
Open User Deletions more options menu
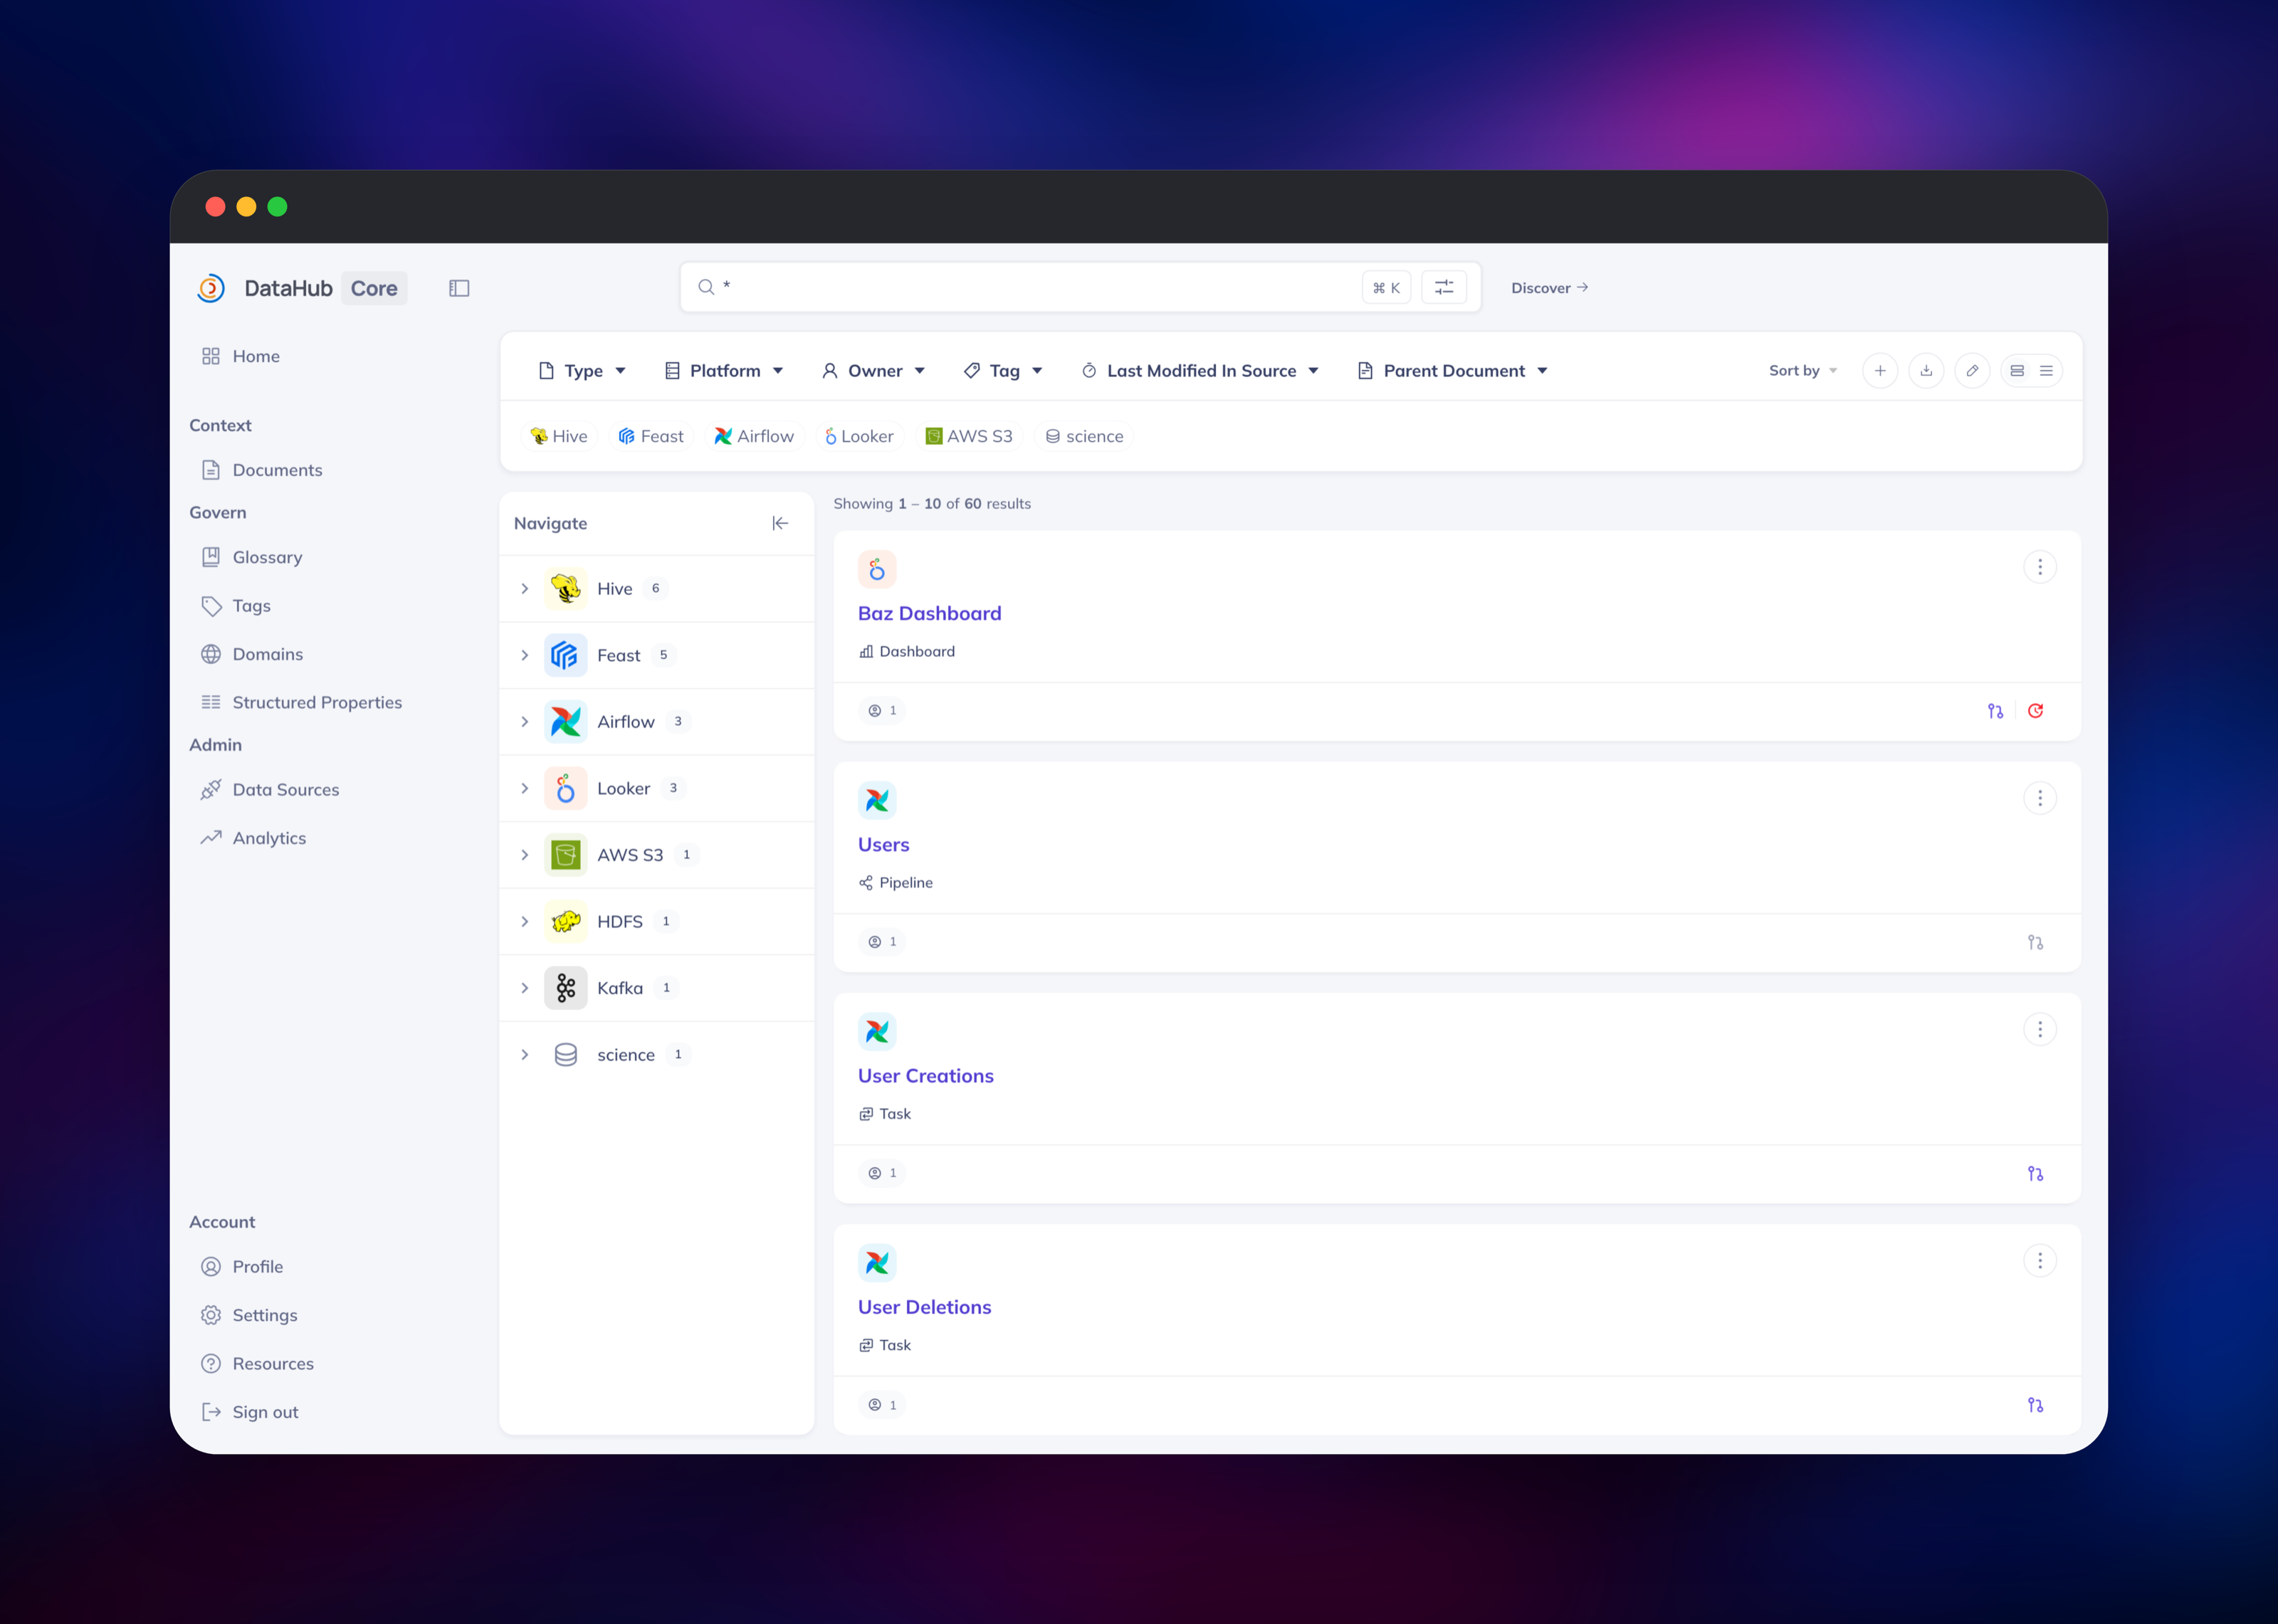[x=2040, y=1261]
